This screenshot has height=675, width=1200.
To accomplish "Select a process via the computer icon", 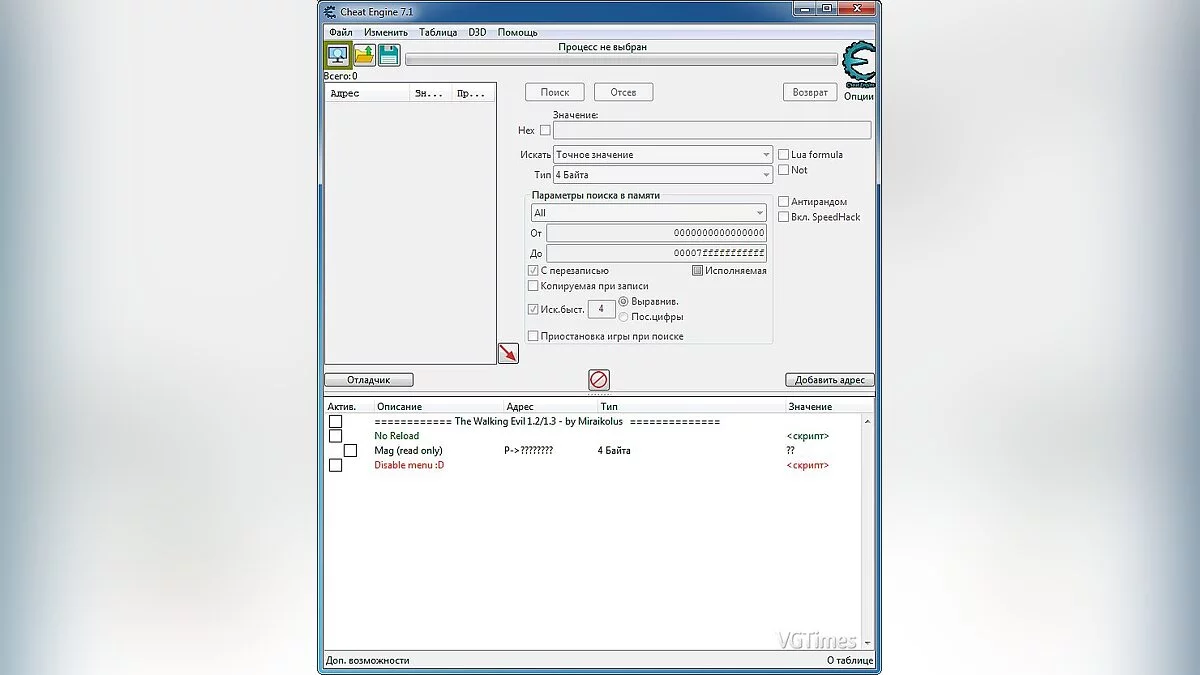I will [x=338, y=54].
